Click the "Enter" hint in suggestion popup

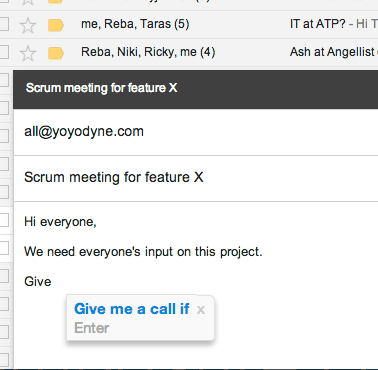point(92,328)
